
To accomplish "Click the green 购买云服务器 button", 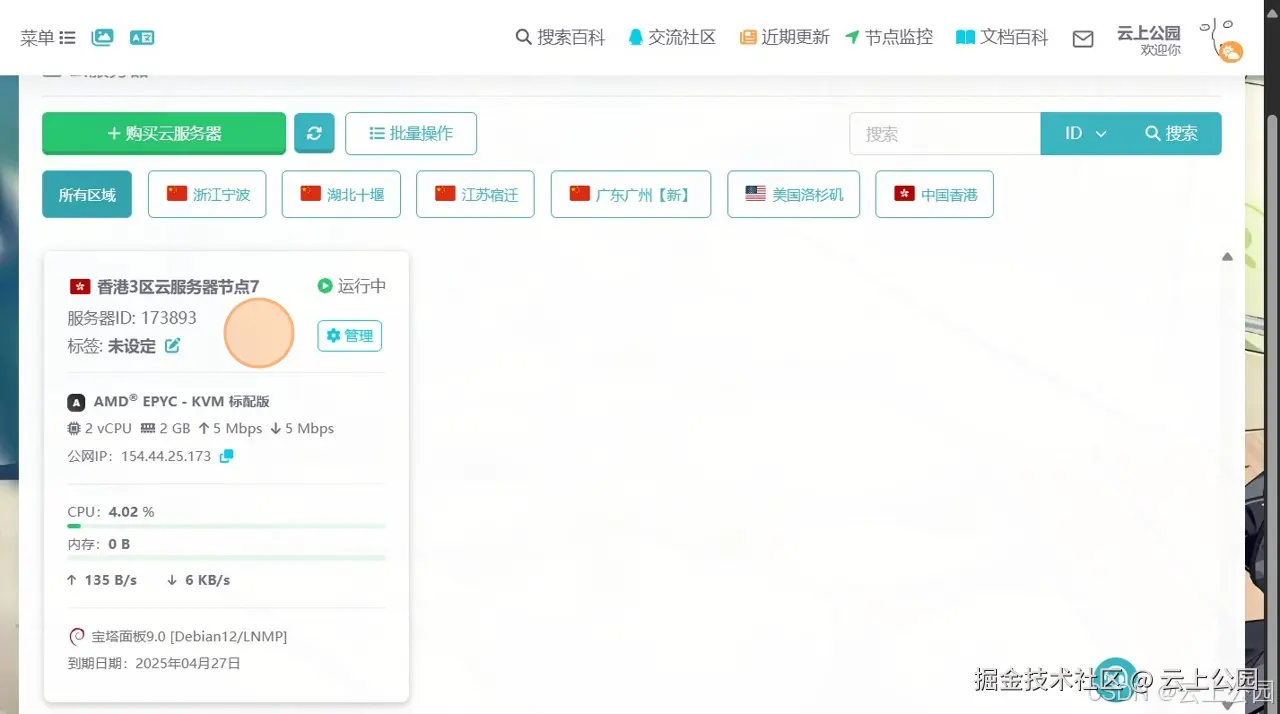I will [x=163, y=133].
